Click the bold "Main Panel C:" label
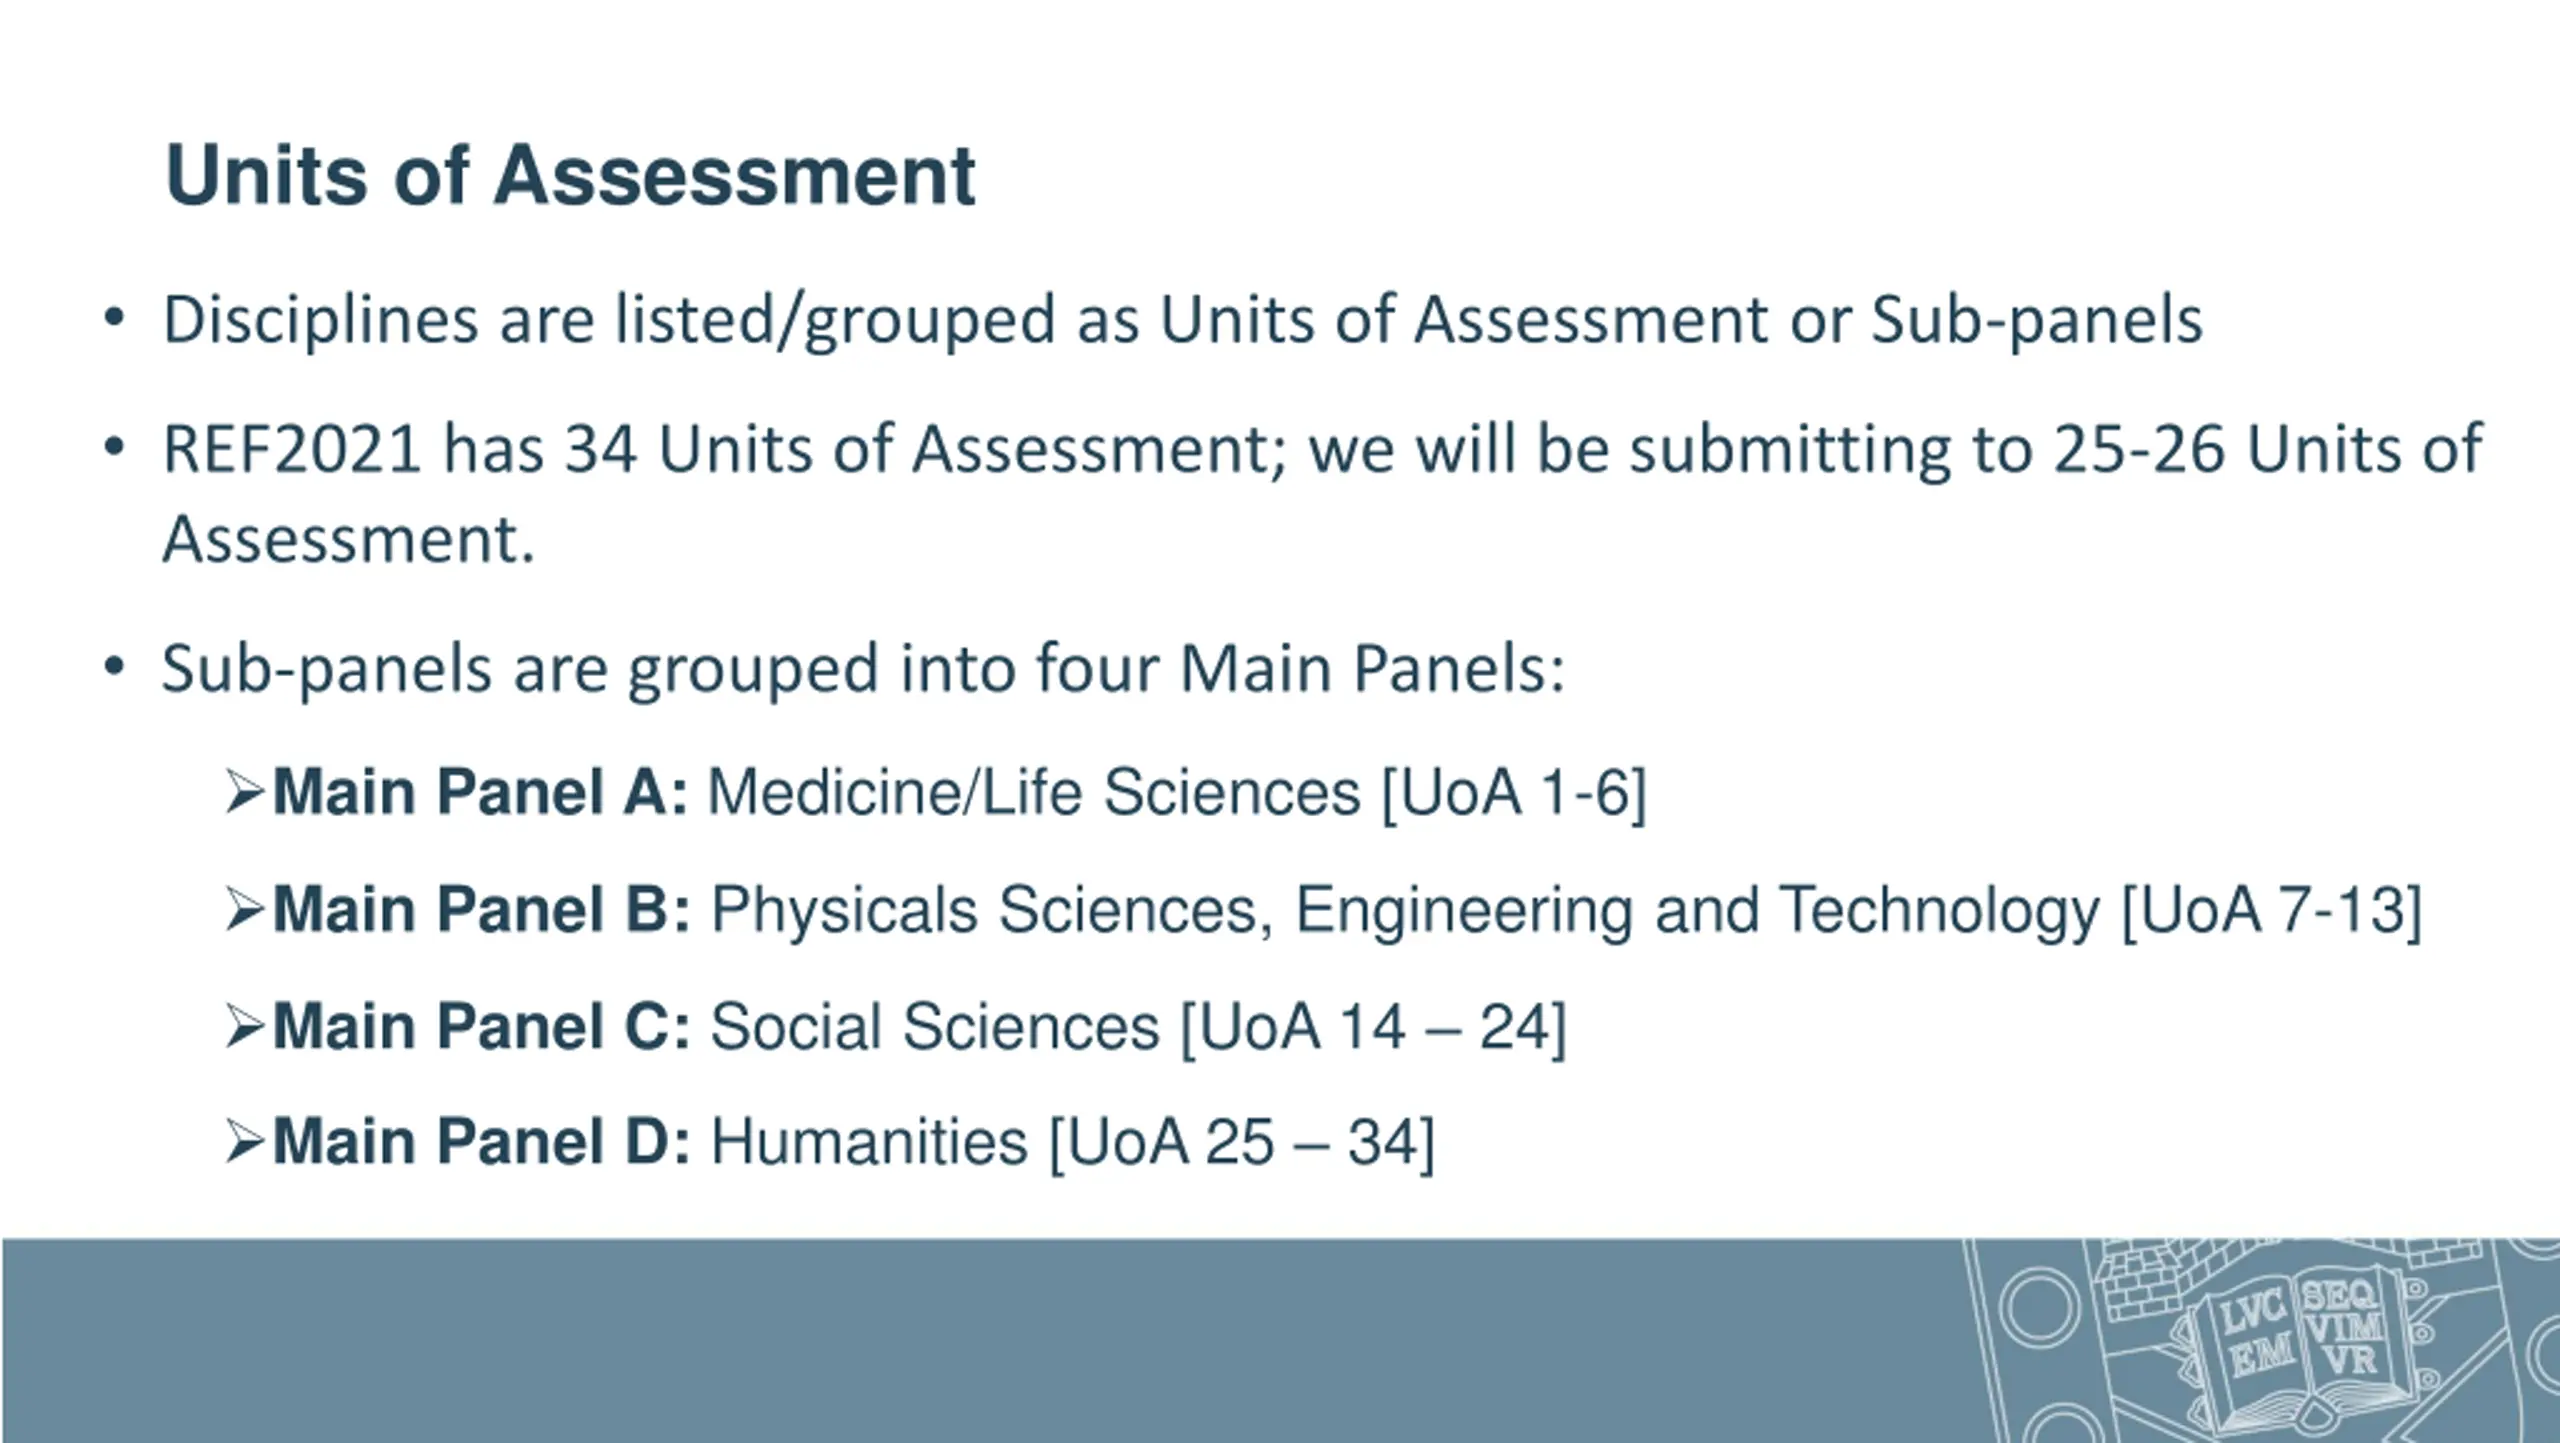Viewport: 2560px width, 1443px height. [481, 1027]
